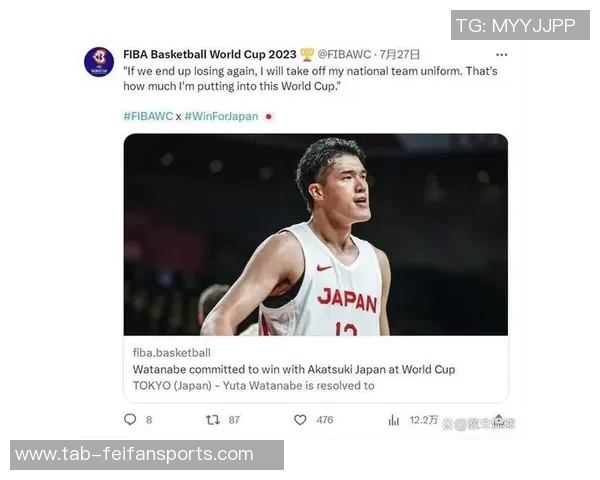The image size is (600, 480).
Task: Open the #WinForJapan hashtag
Action: pyautogui.click(x=221, y=116)
